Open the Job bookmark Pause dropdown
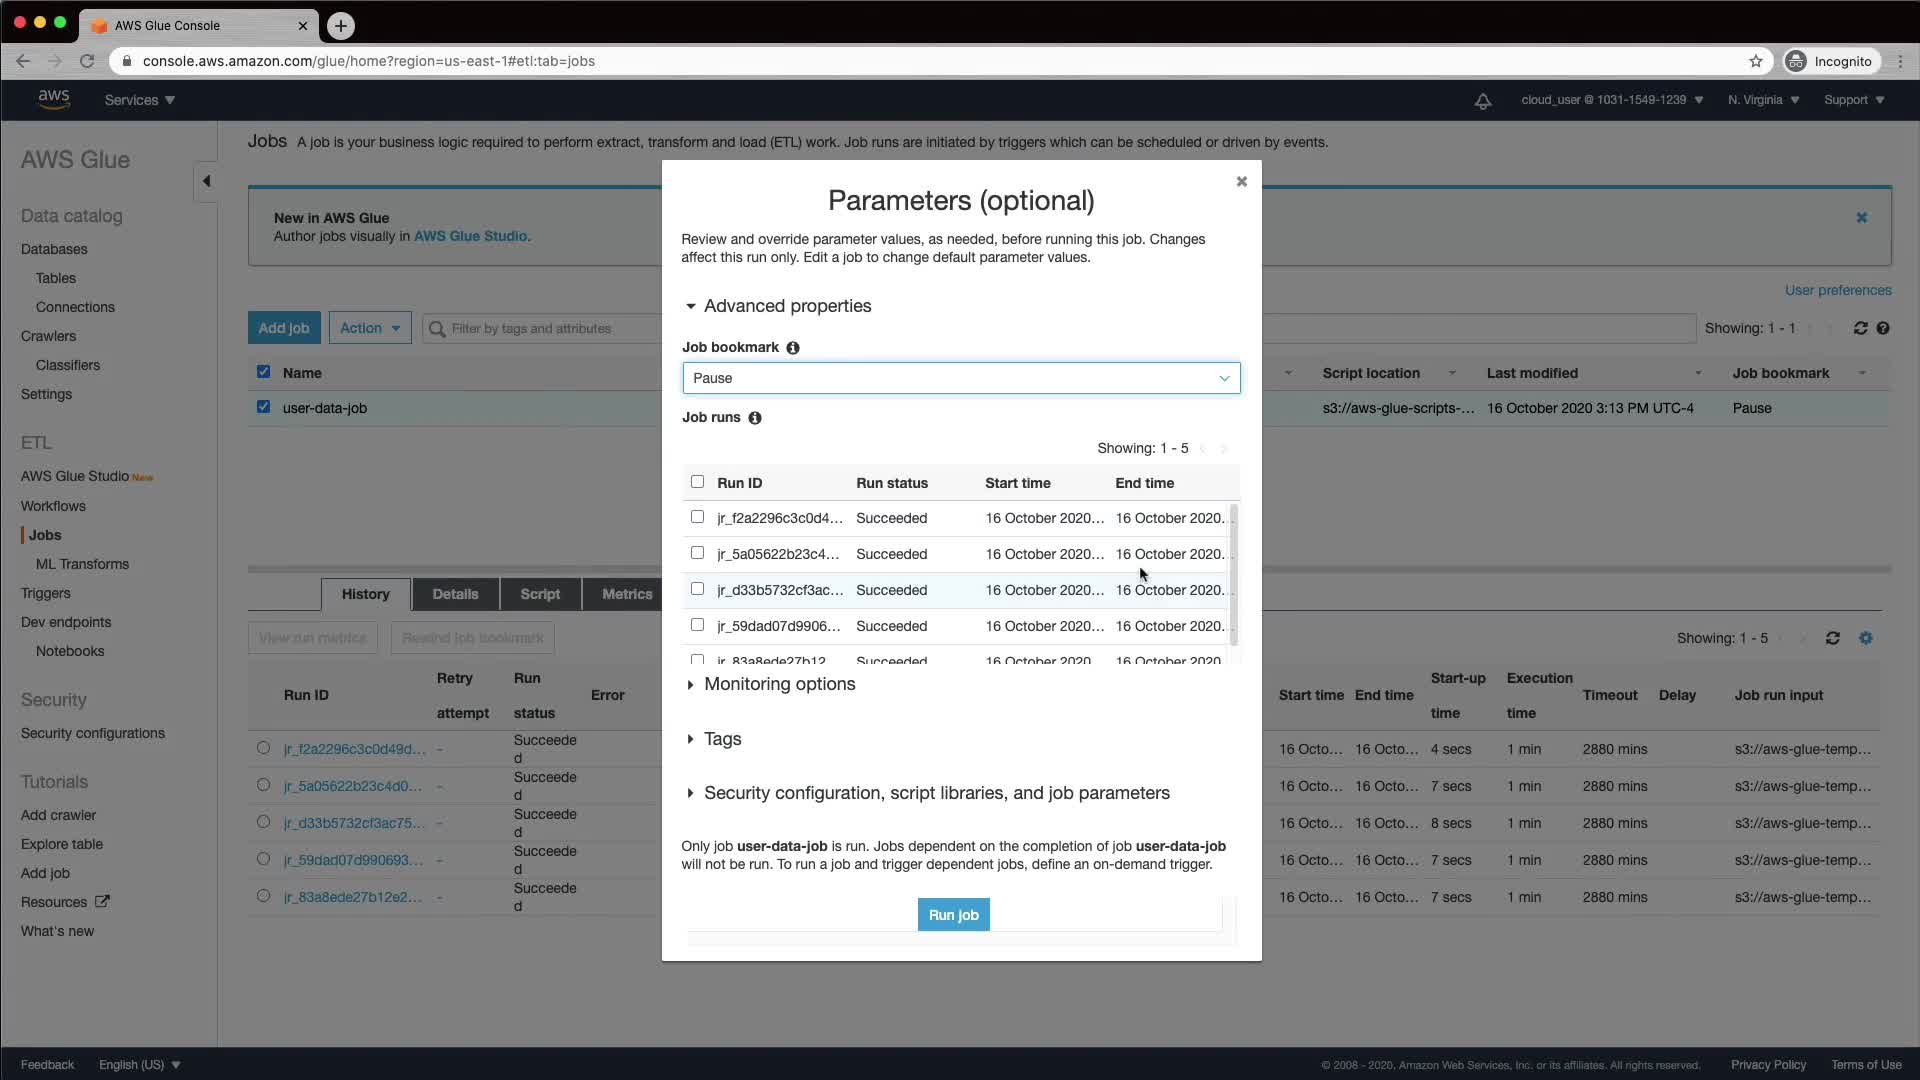Viewport: 1920px width, 1080px height. pos(960,378)
